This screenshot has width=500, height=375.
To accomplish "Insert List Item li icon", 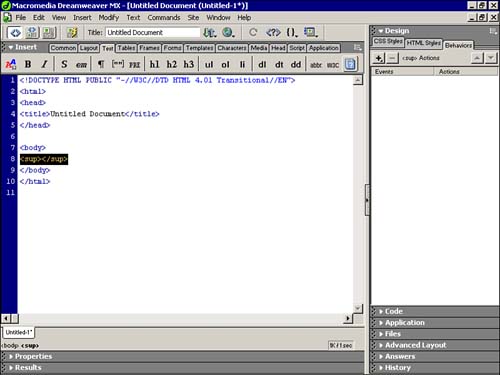I will pos(242,65).
